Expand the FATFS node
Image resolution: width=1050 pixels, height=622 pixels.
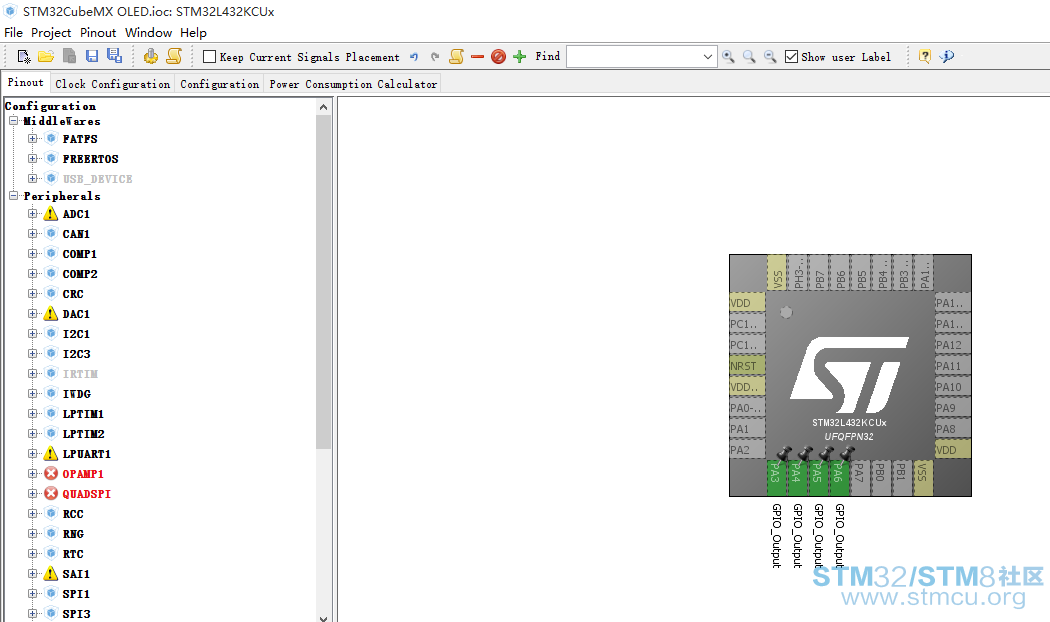click(x=32, y=139)
